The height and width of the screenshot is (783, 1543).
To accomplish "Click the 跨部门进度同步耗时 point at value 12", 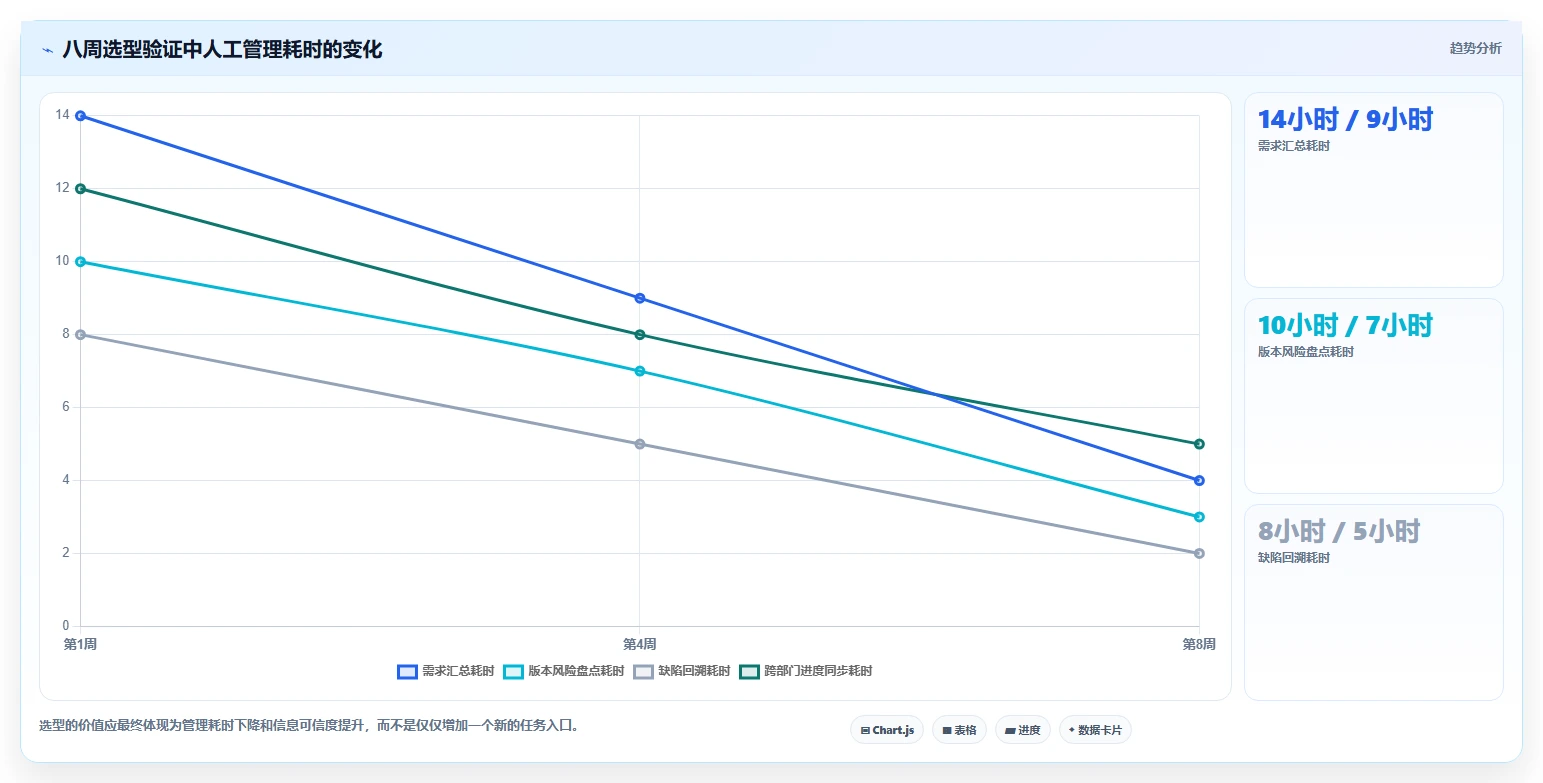I will (x=80, y=189).
